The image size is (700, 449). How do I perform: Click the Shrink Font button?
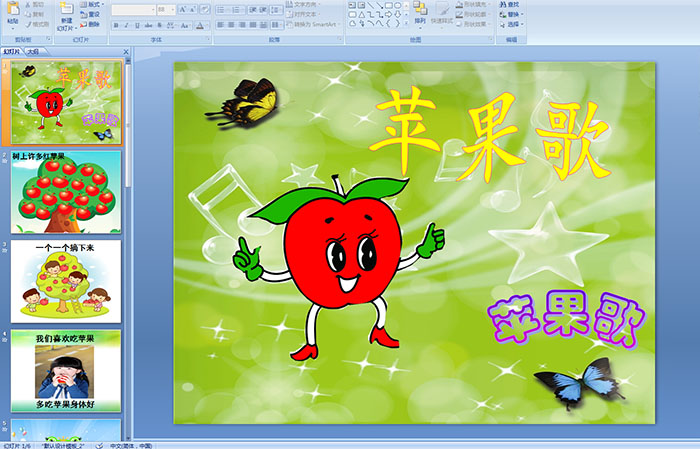tap(193, 10)
